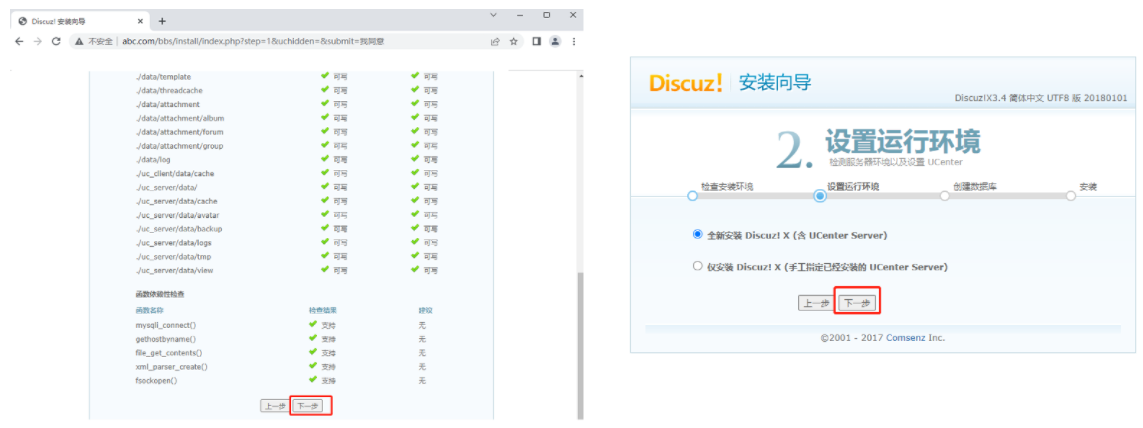This screenshot has height=428, width=1143.
Task: Click the 安装向导 title beside the logo
Action: pyautogui.click(x=775, y=82)
